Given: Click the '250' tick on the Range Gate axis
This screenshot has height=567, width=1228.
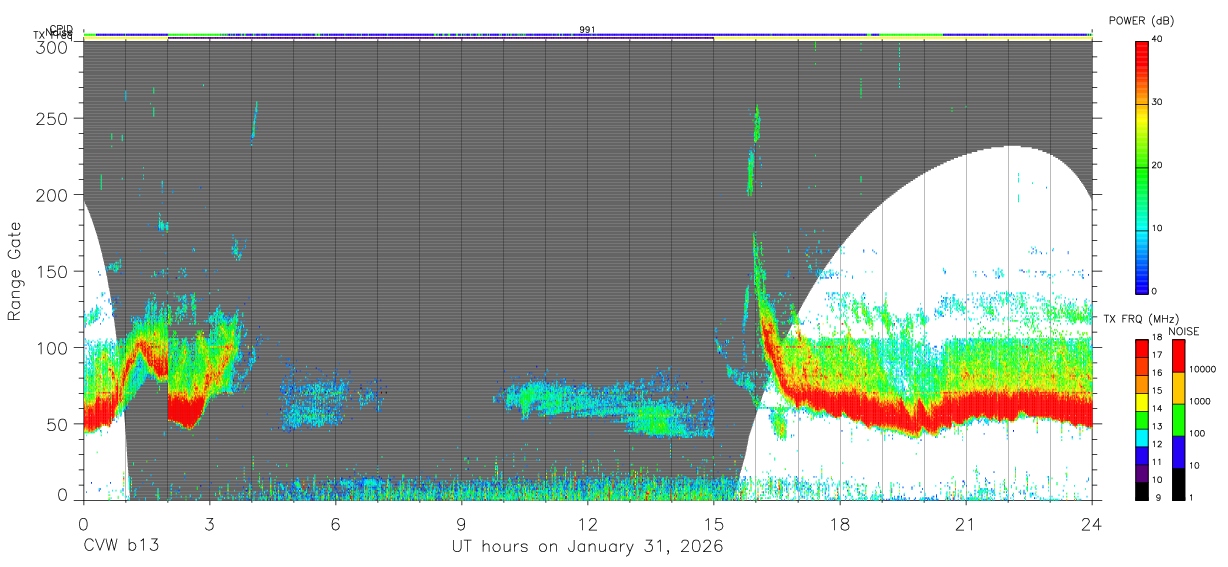Looking at the screenshot, I should click(53, 119).
